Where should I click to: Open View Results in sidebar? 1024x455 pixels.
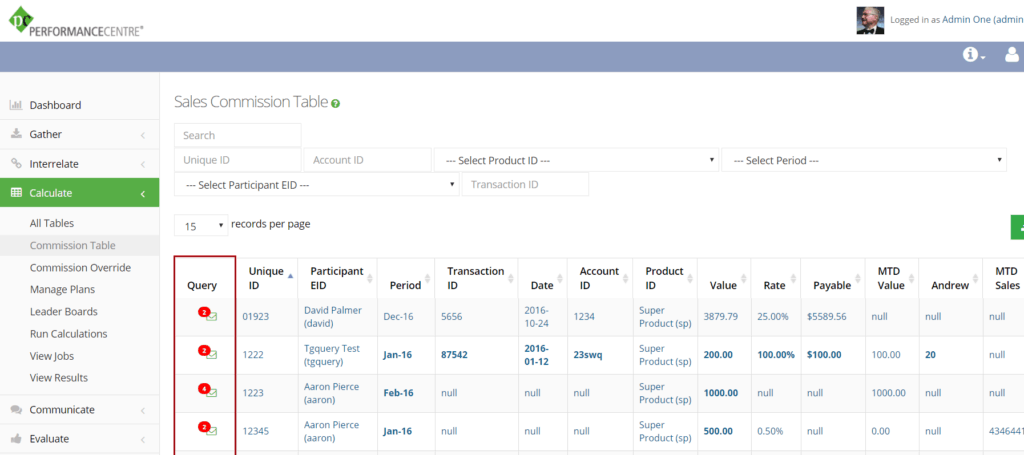(x=59, y=377)
